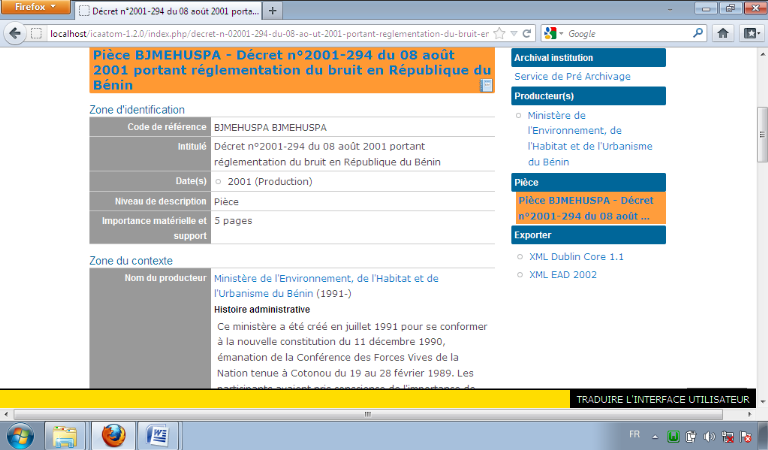This screenshot has width=768, height=450.
Task: Click the vertical scrollbar down arrow
Action: [762, 402]
